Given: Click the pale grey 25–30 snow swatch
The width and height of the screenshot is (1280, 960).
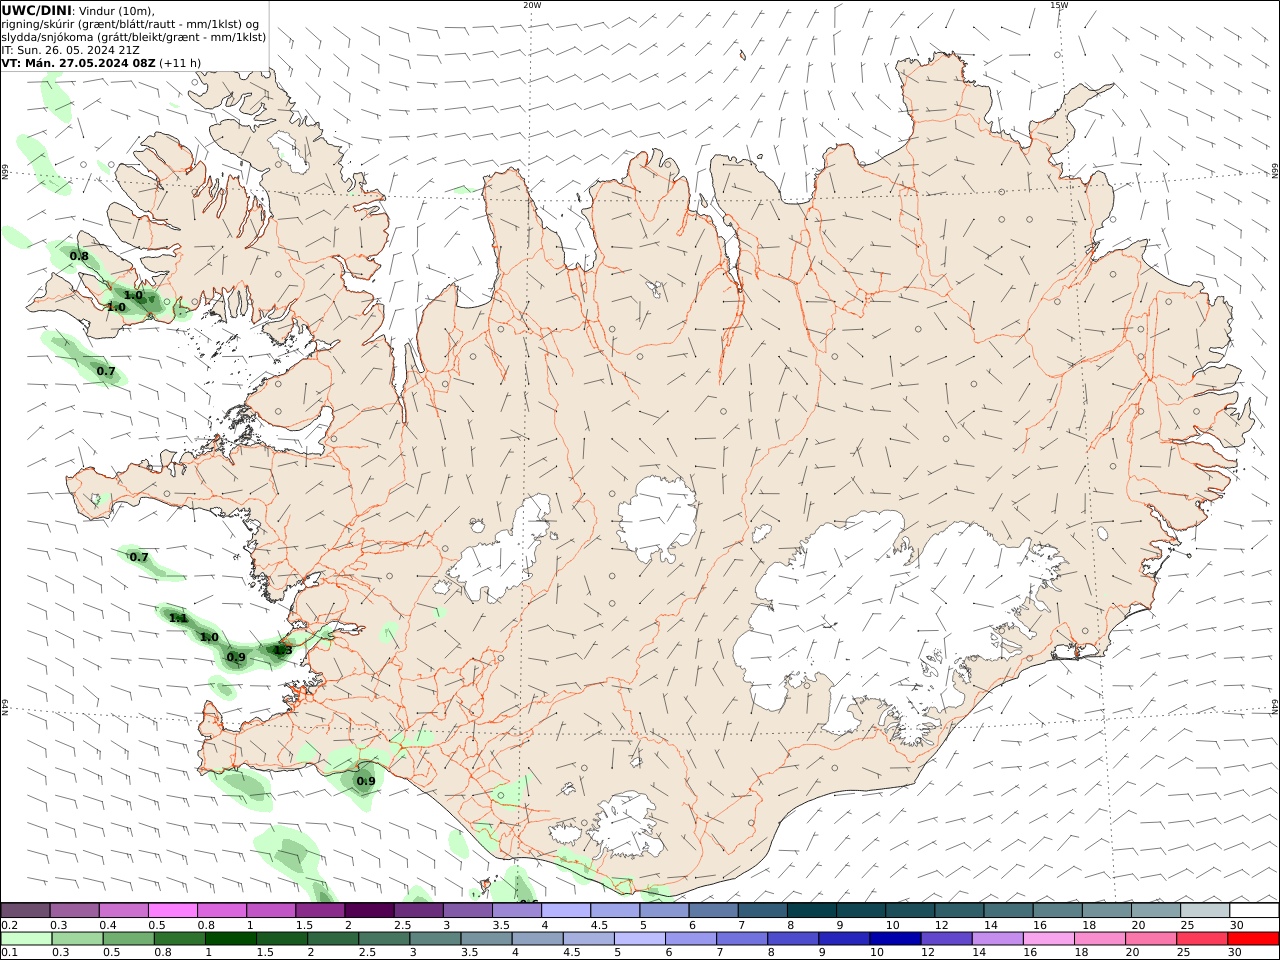Looking at the screenshot, I should tap(1205, 910).
